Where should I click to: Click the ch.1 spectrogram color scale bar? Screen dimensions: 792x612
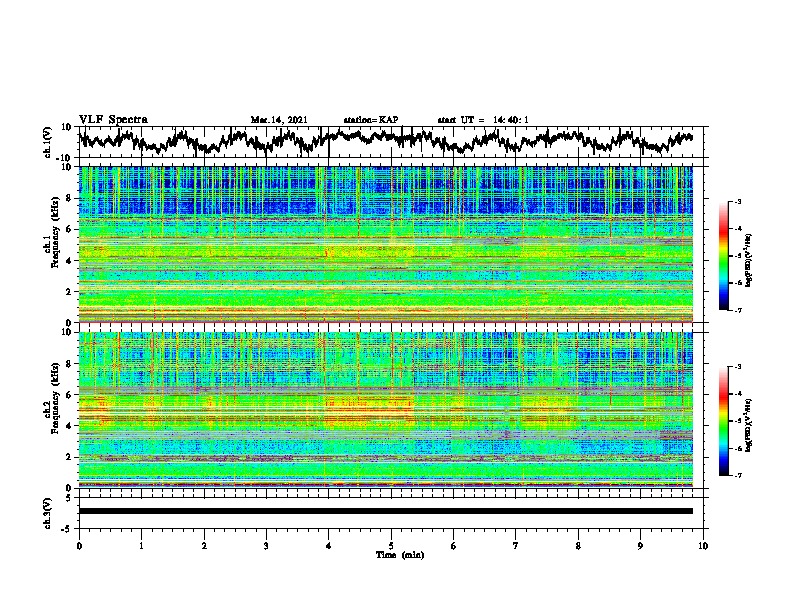(723, 256)
